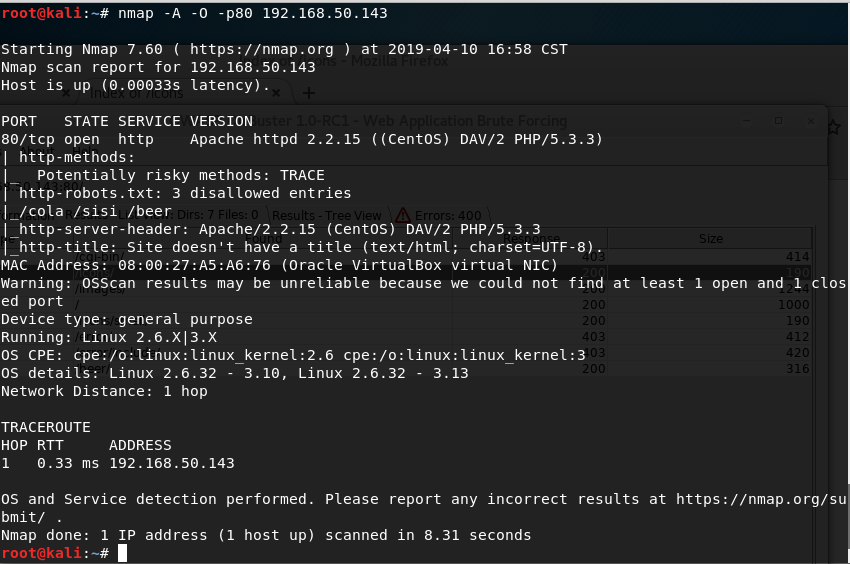The image size is (850, 564).
Task: Bookmark page using the star icon
Action: 834,128
